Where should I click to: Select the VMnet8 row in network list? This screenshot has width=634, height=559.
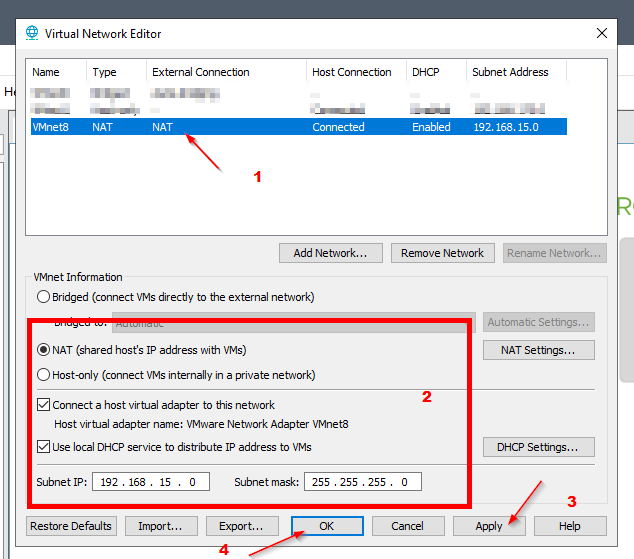[x=299, y=127]
